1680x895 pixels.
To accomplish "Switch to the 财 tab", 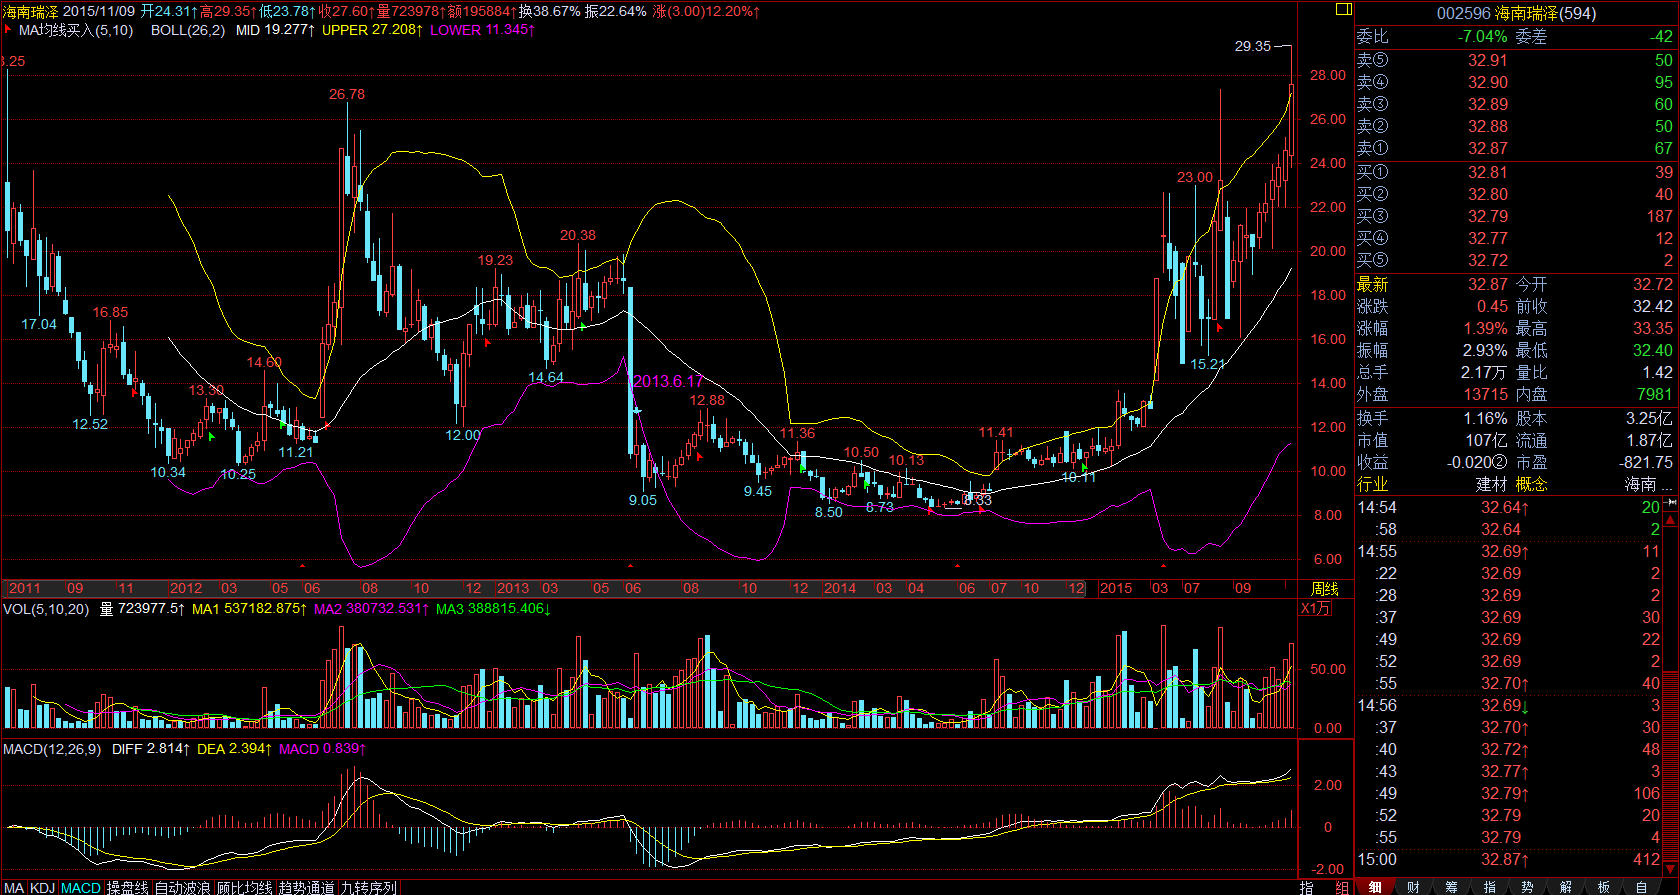I will (1413, 887).
